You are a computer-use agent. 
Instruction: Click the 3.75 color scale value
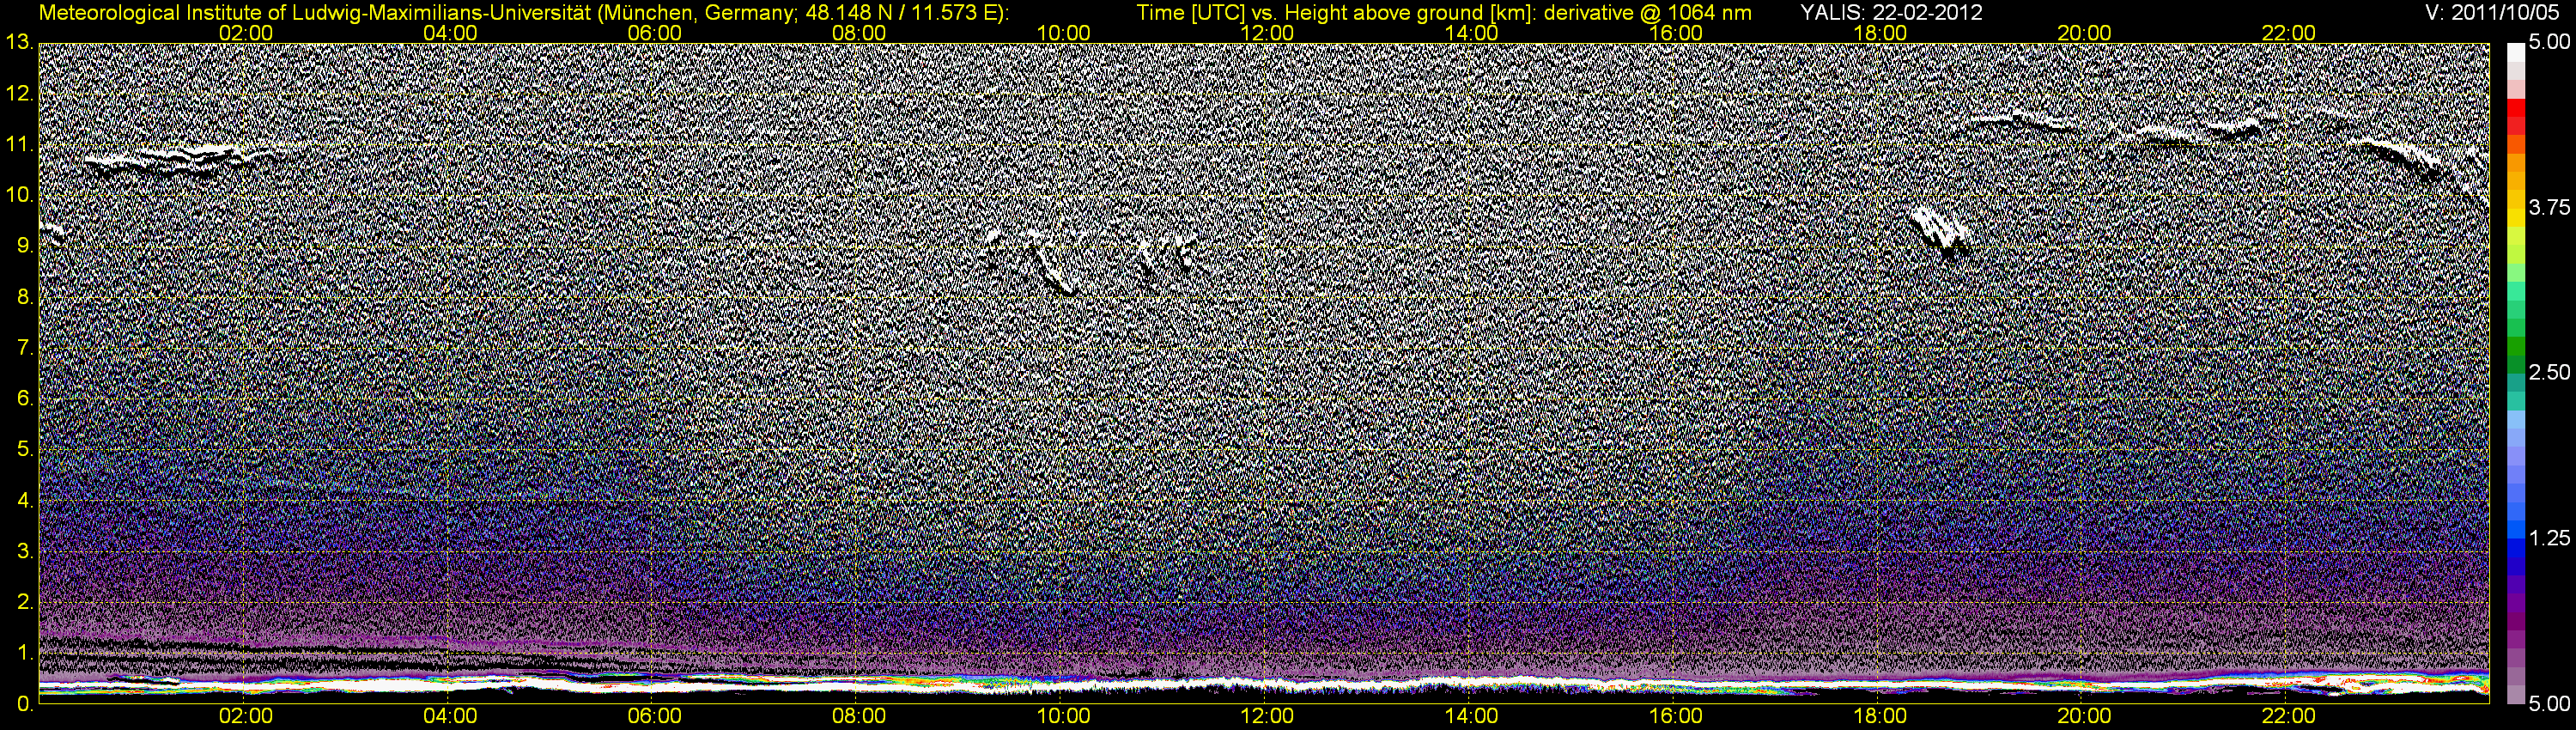tap(2548, 208)
